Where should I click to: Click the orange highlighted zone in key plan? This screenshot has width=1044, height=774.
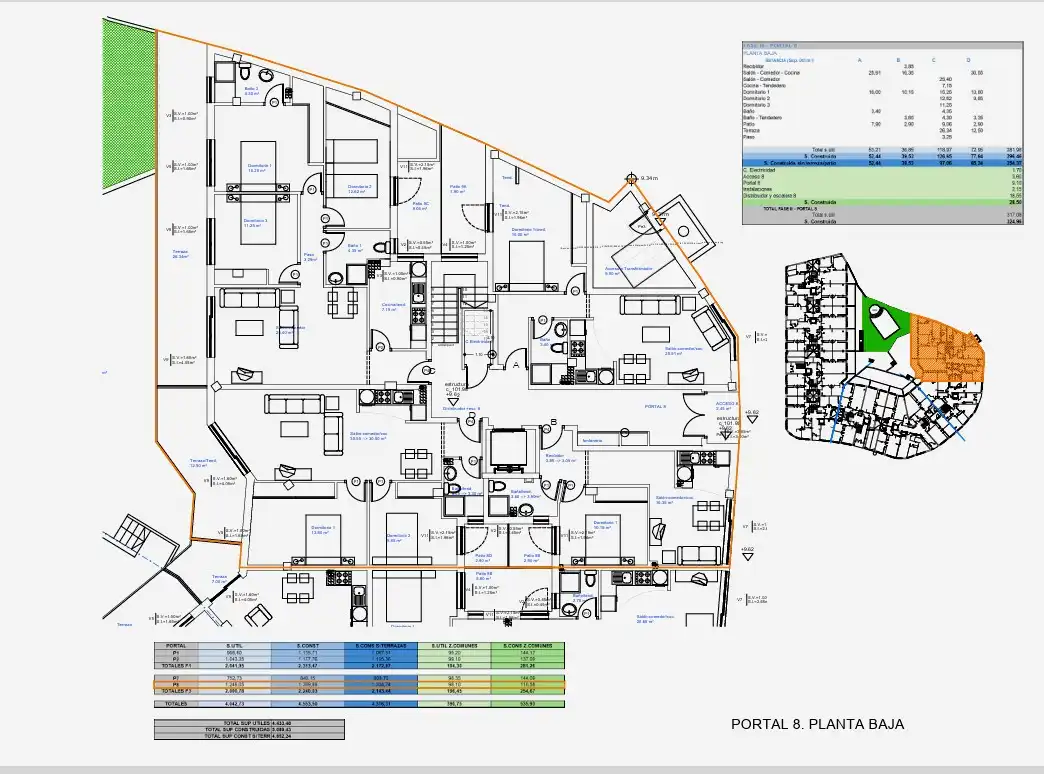[x=945, y=348]
